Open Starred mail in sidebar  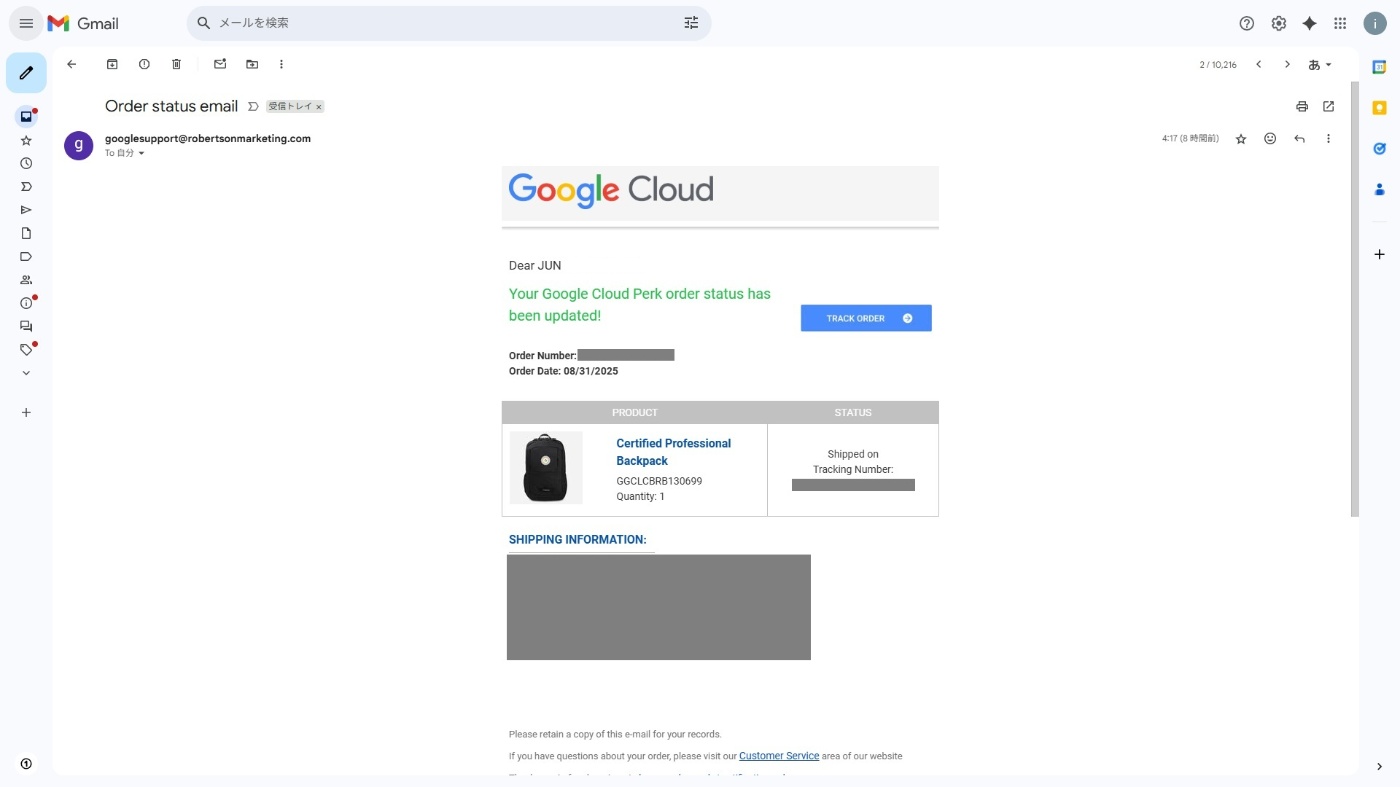click(x=26, y=140)
